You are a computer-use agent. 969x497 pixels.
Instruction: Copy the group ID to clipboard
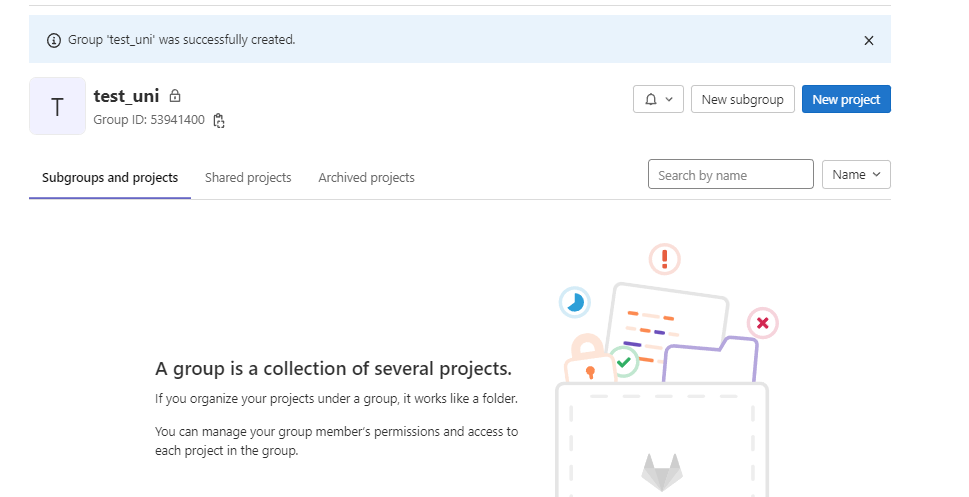coord(219,121)
